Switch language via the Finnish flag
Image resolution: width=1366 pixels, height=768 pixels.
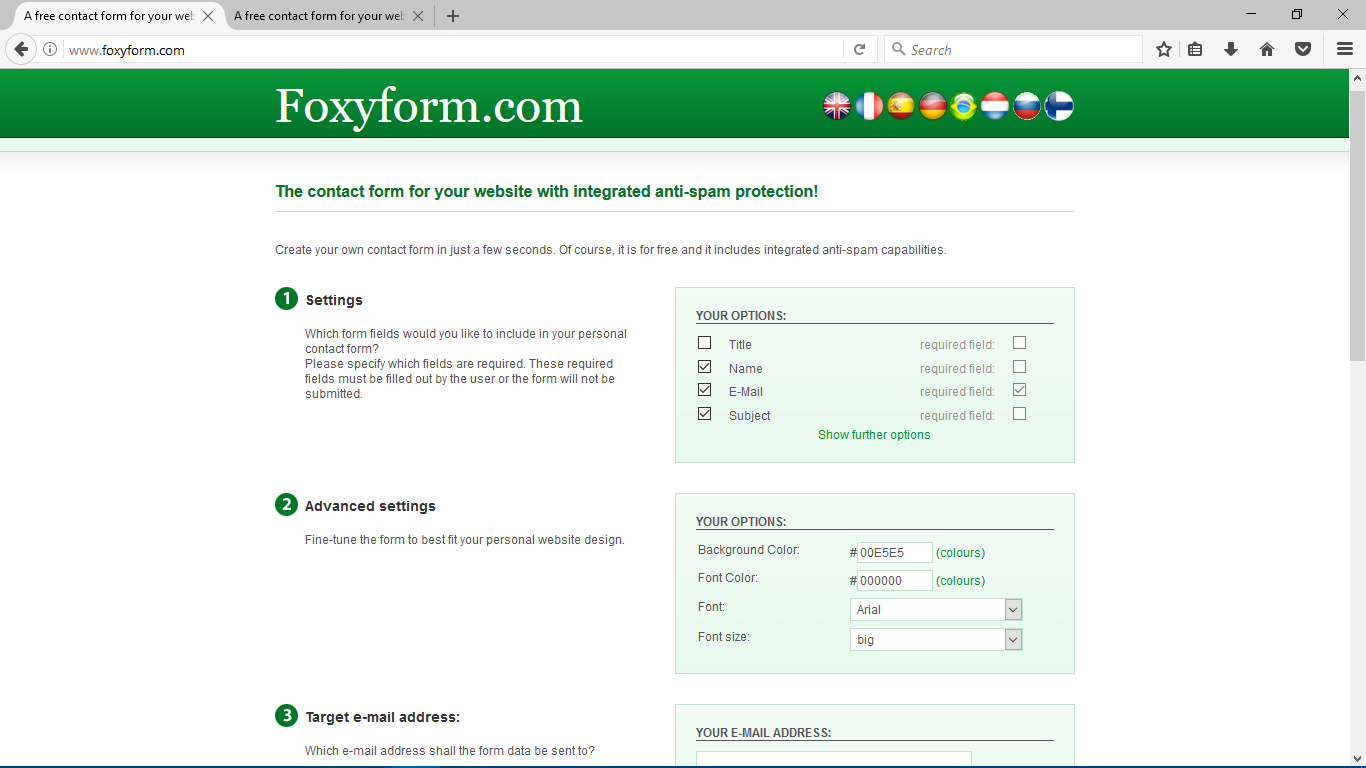1059,106
